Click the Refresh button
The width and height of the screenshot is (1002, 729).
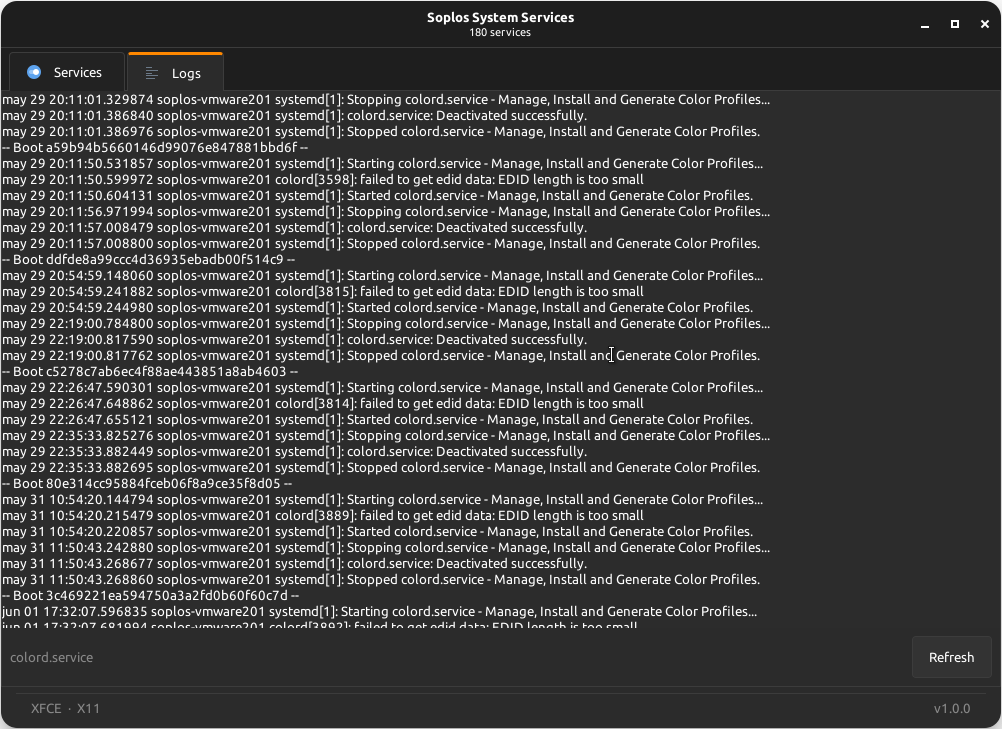(x=951, y=657)
